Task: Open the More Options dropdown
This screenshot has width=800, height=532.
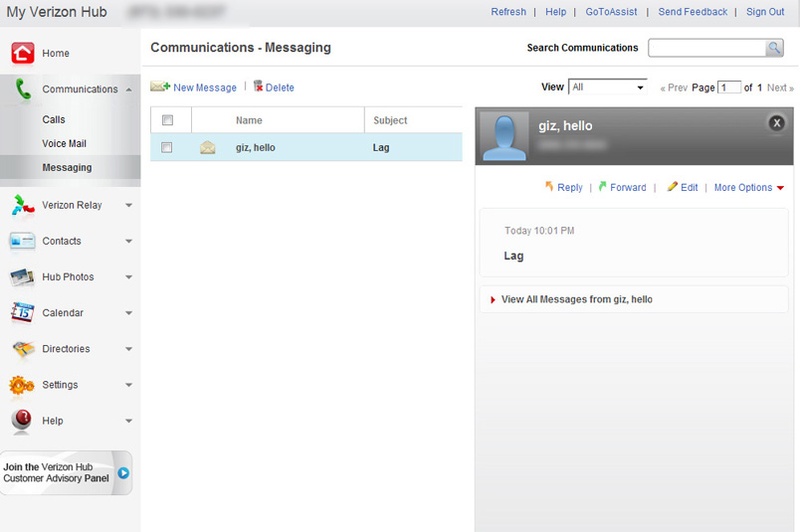Action: pyautogui.click(x=748, y=188)
